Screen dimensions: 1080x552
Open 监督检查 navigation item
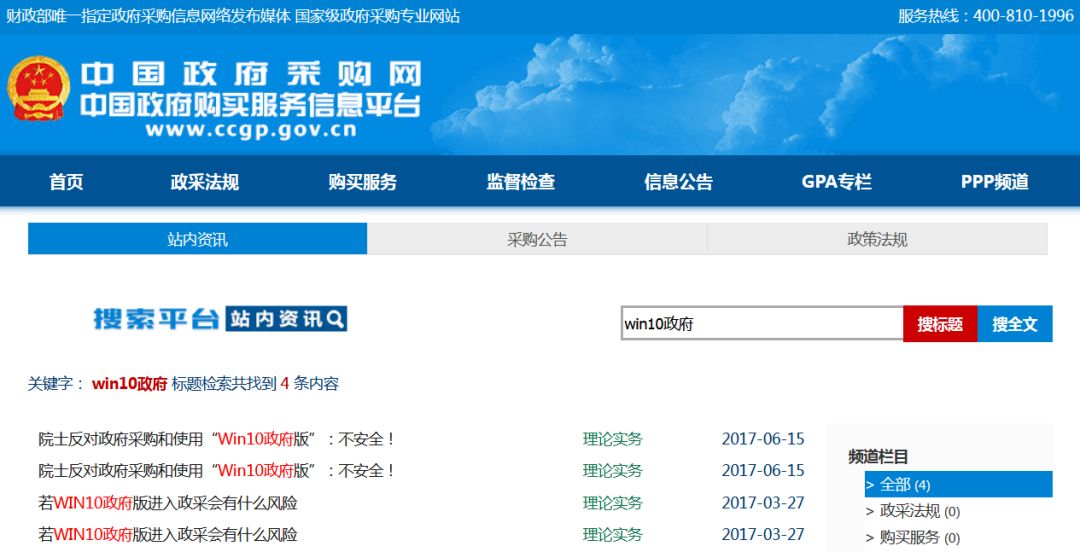coord(521,182)
